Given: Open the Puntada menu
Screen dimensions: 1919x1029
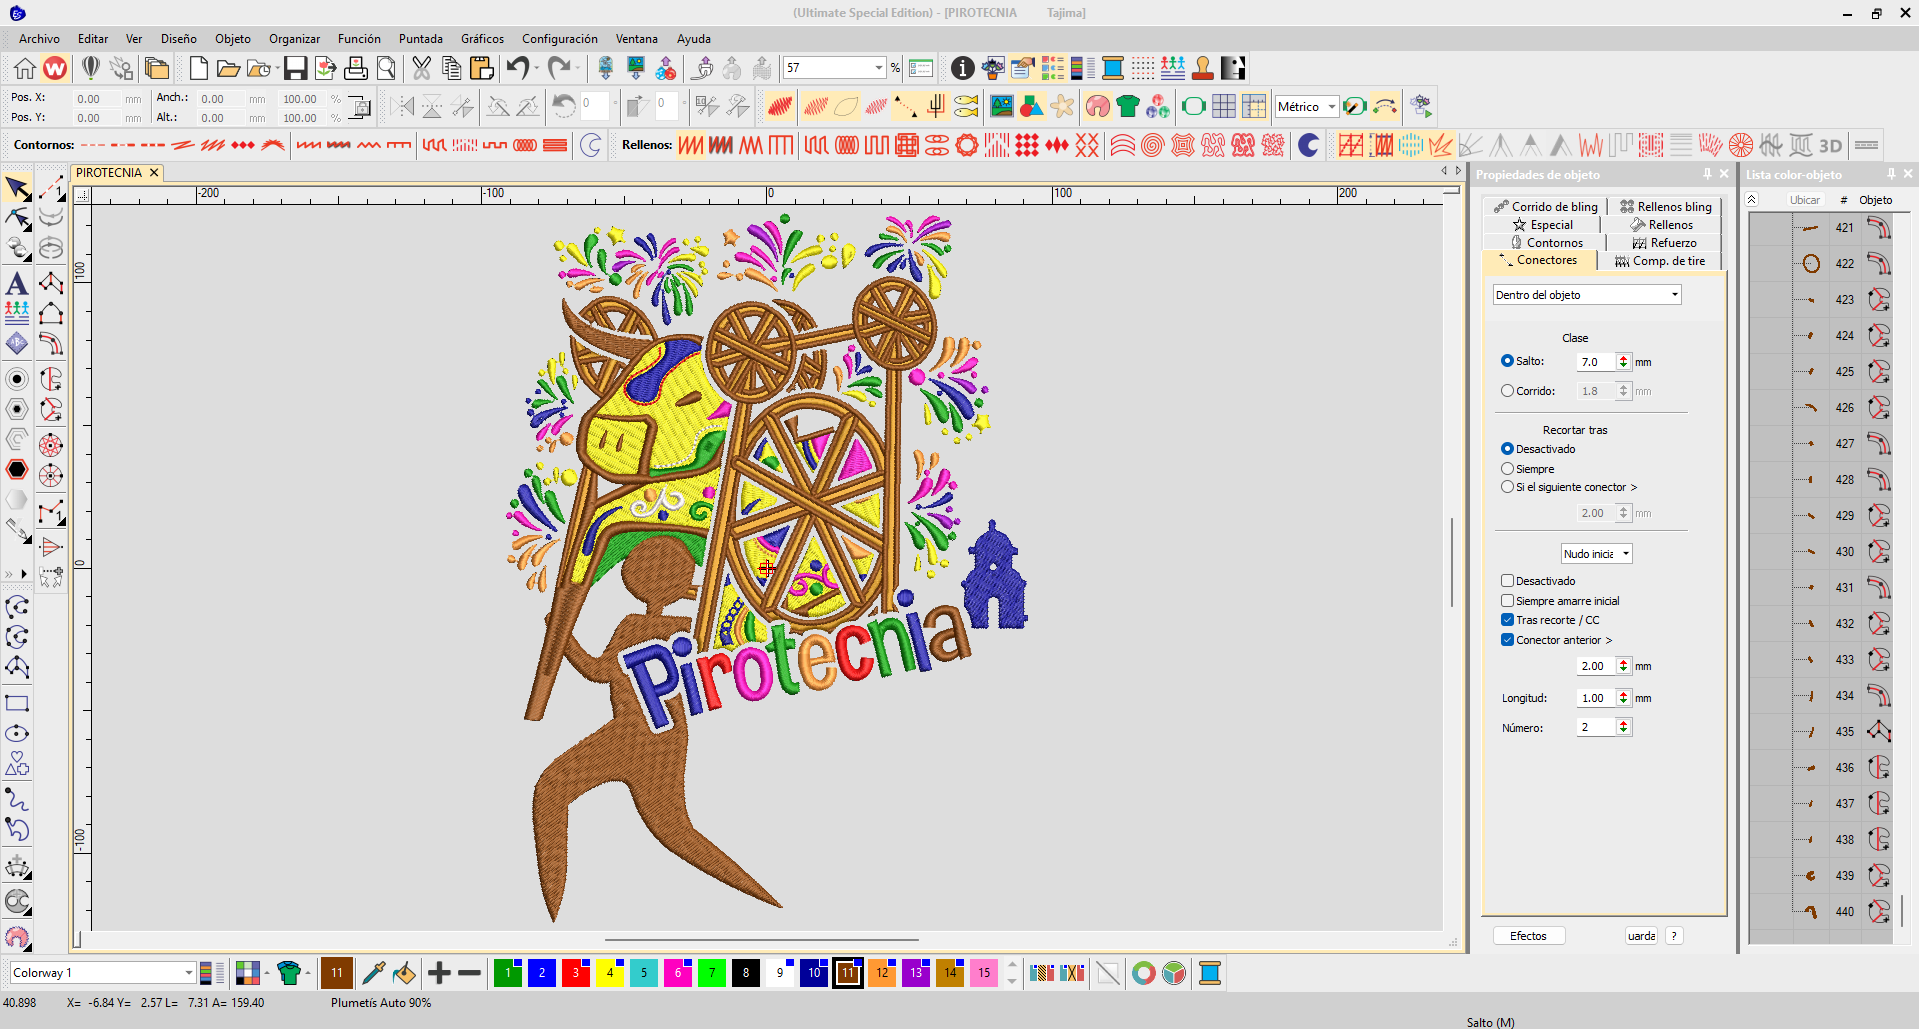Looking at the screenshot, I should pos(420,39).
